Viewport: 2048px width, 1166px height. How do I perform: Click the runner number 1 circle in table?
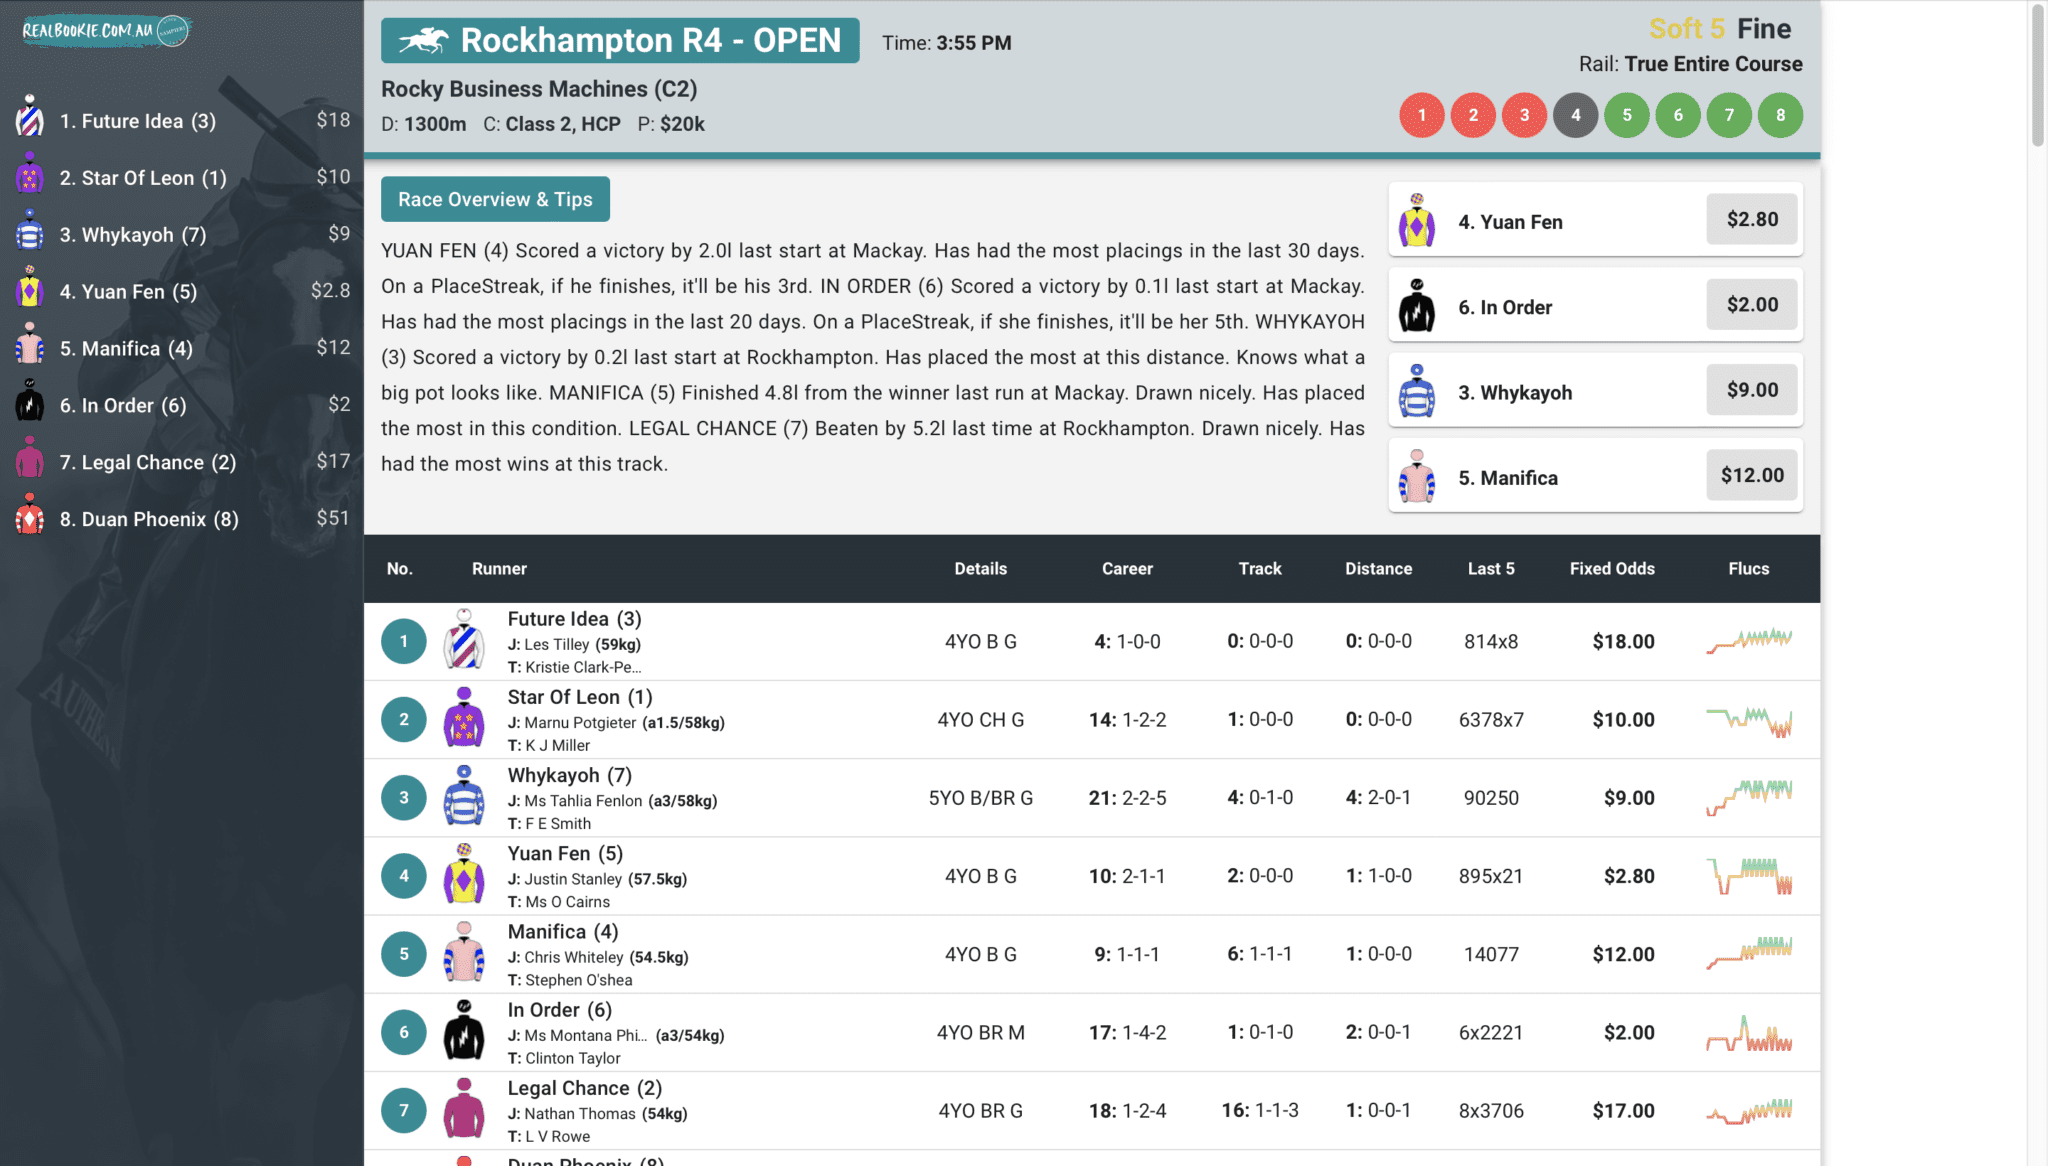click(404, 641)
